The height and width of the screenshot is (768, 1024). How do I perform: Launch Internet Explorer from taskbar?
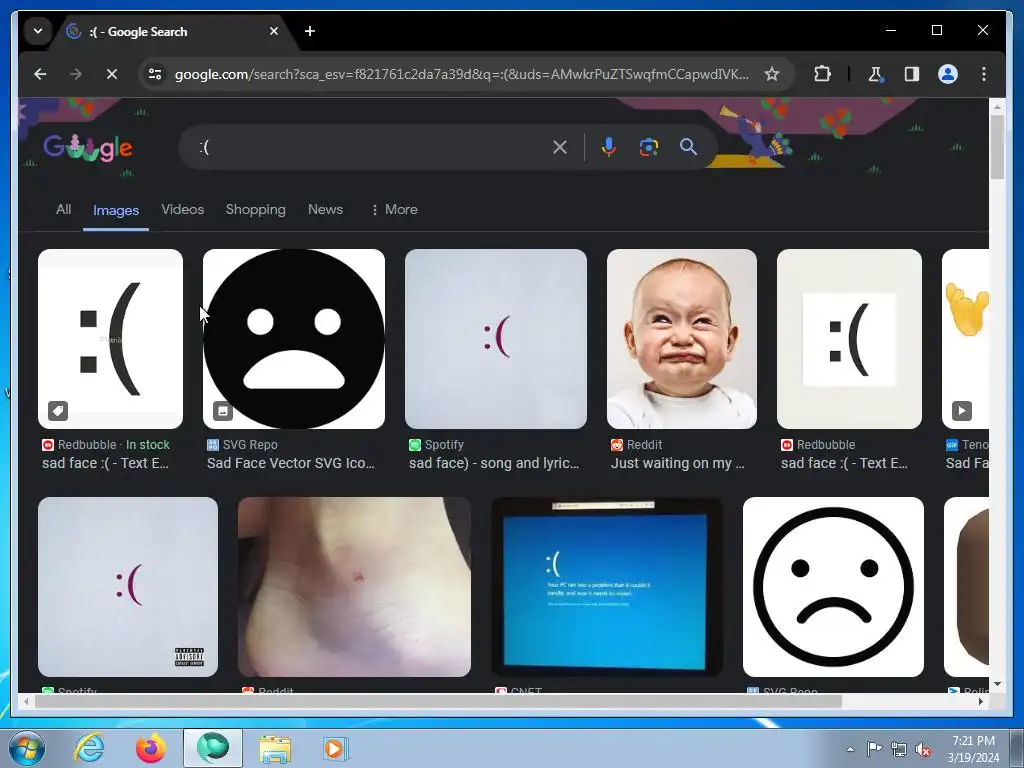pyautogui.click(x=89, y=748)
